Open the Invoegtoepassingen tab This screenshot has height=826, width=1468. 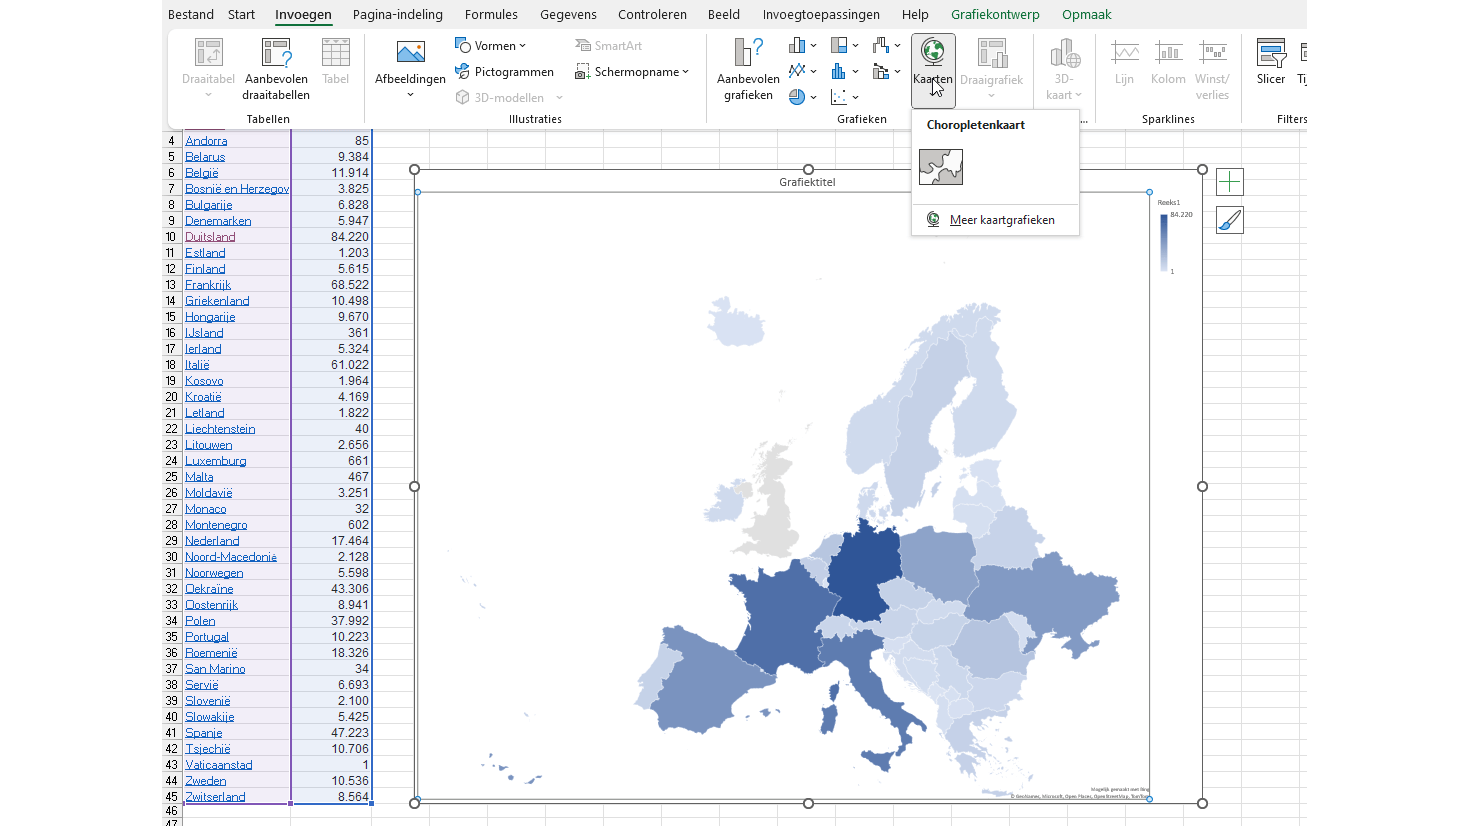[821, 14]
